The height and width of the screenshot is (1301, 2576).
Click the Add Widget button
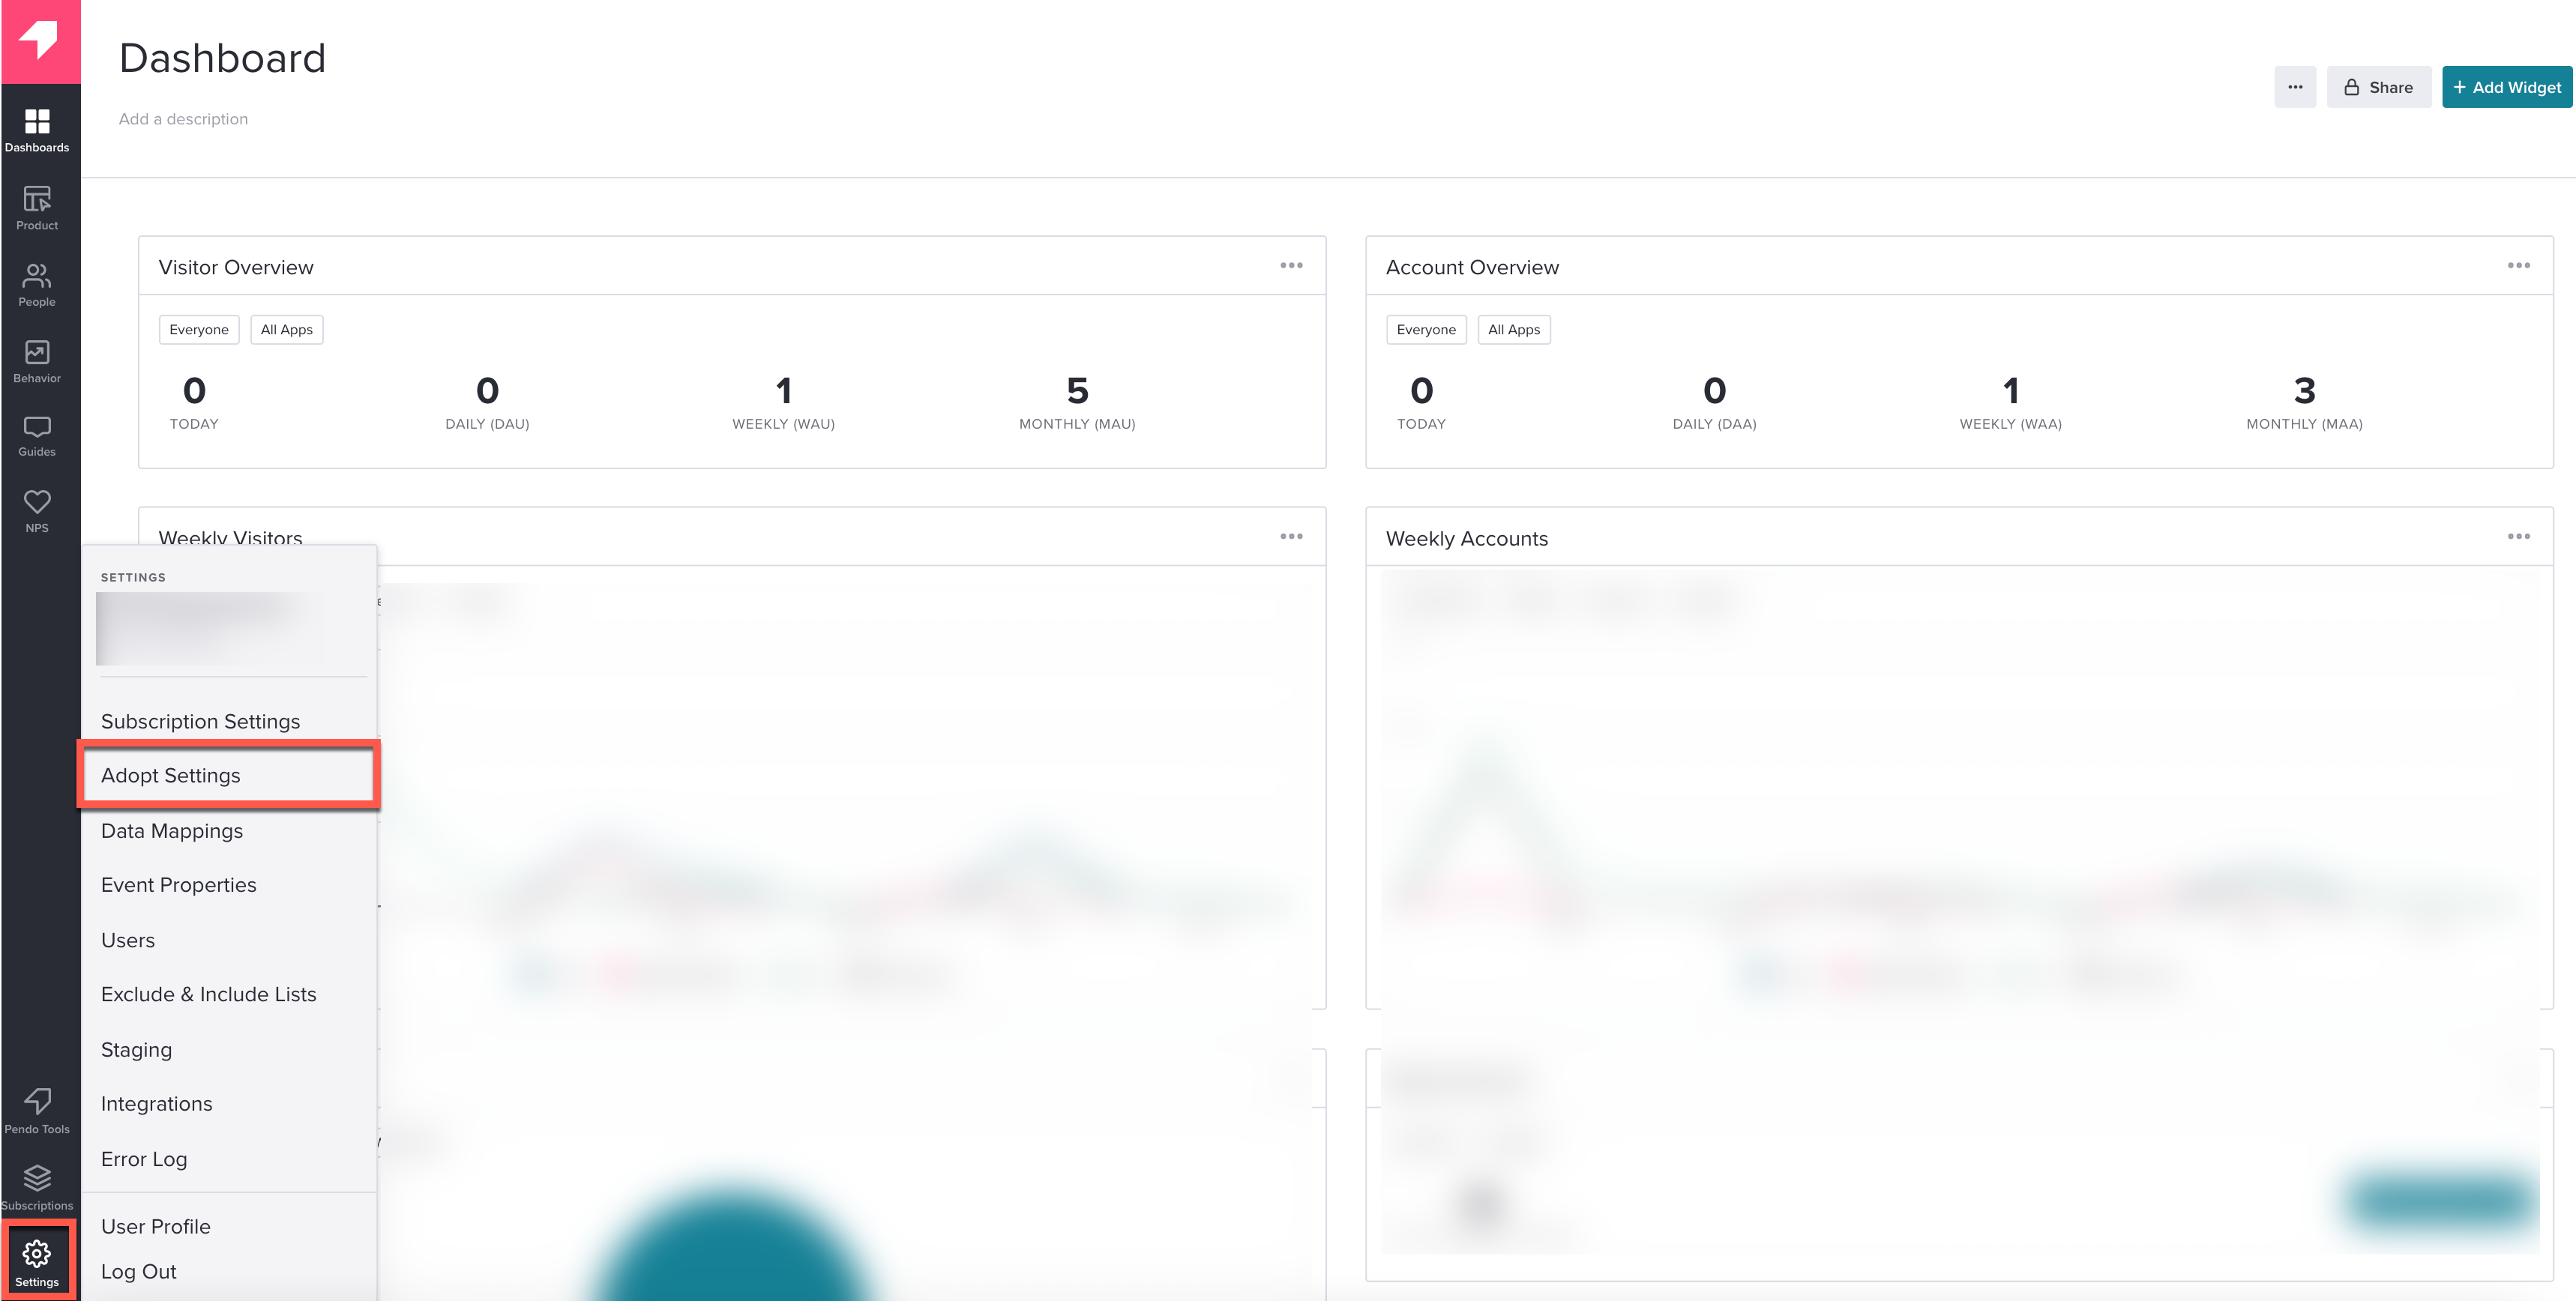[2506, 87]
